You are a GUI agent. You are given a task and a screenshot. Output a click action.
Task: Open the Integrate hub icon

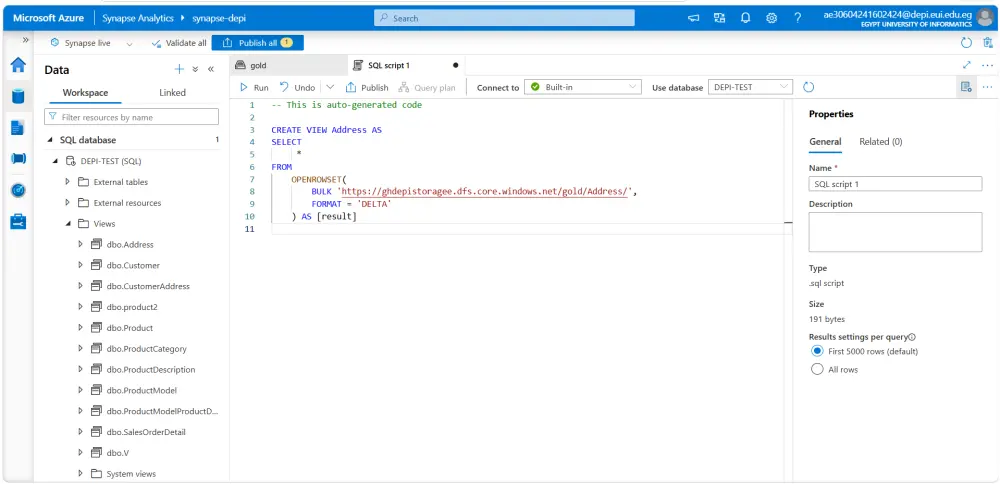pyautogui.click(x=18, y=159)
